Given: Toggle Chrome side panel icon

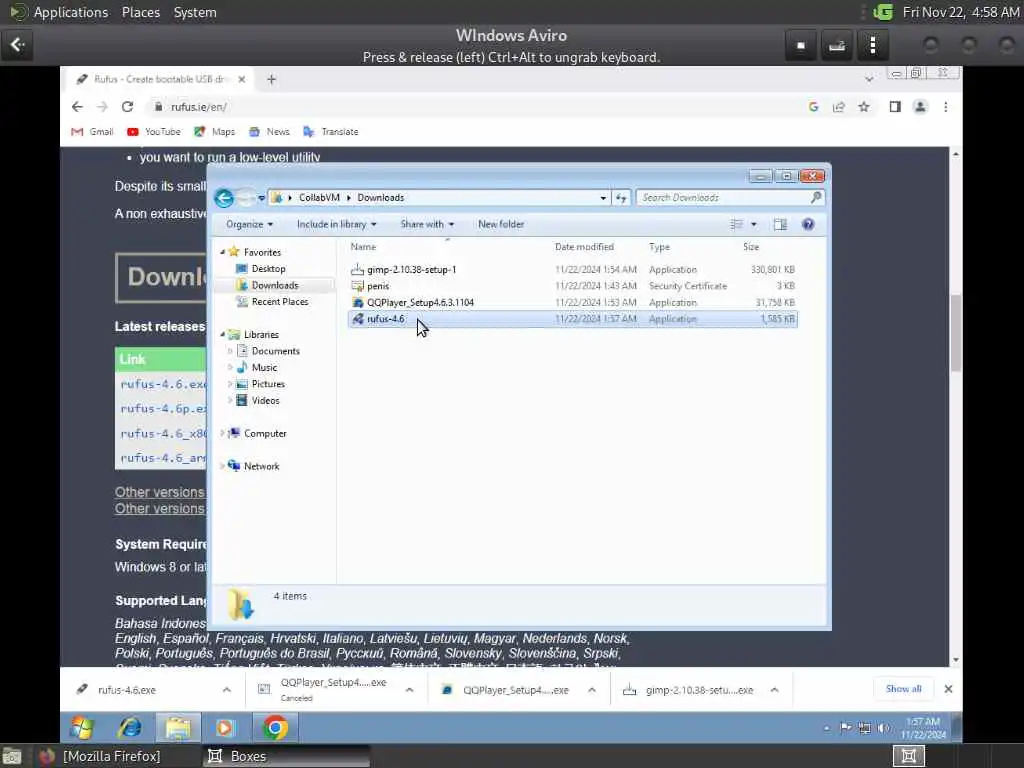Looking at the screenshot, I should point(895,107).
